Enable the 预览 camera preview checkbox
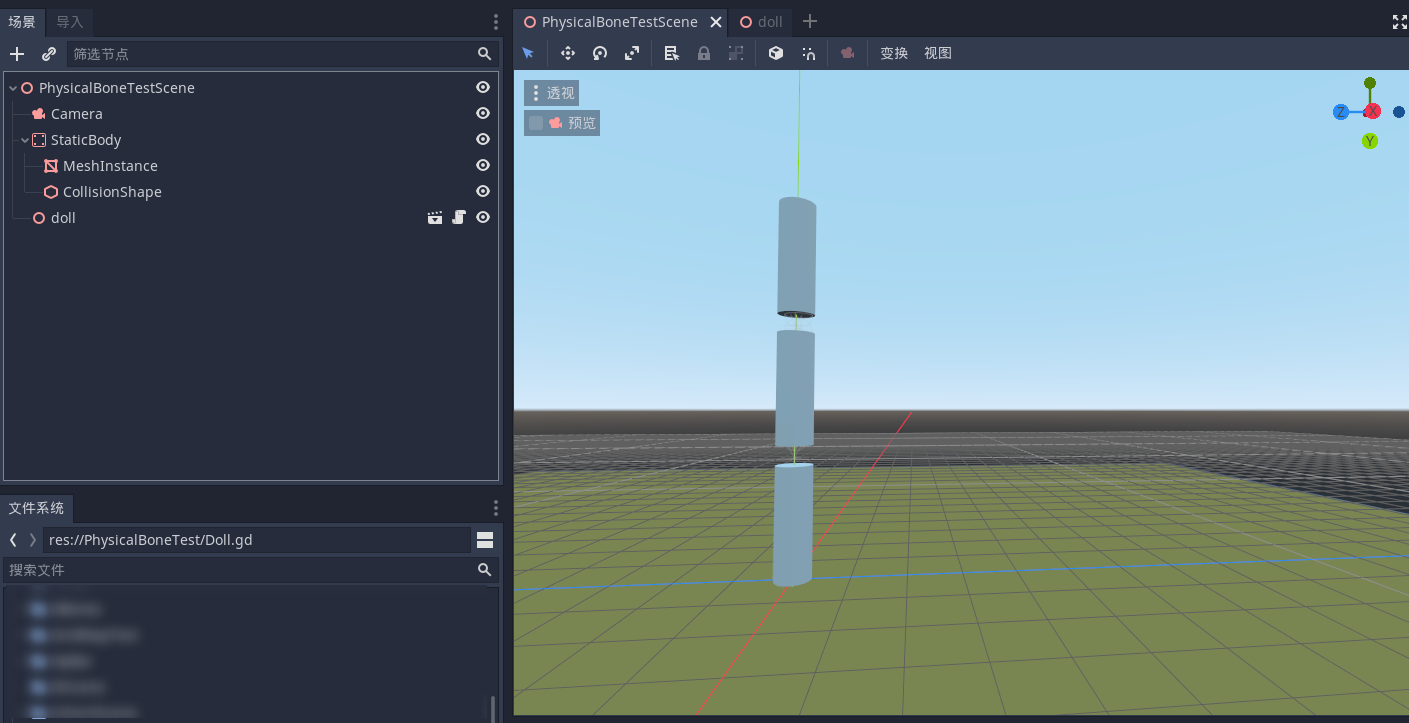The height and width of the screenshot is (723, 1409). pos(536,123)
